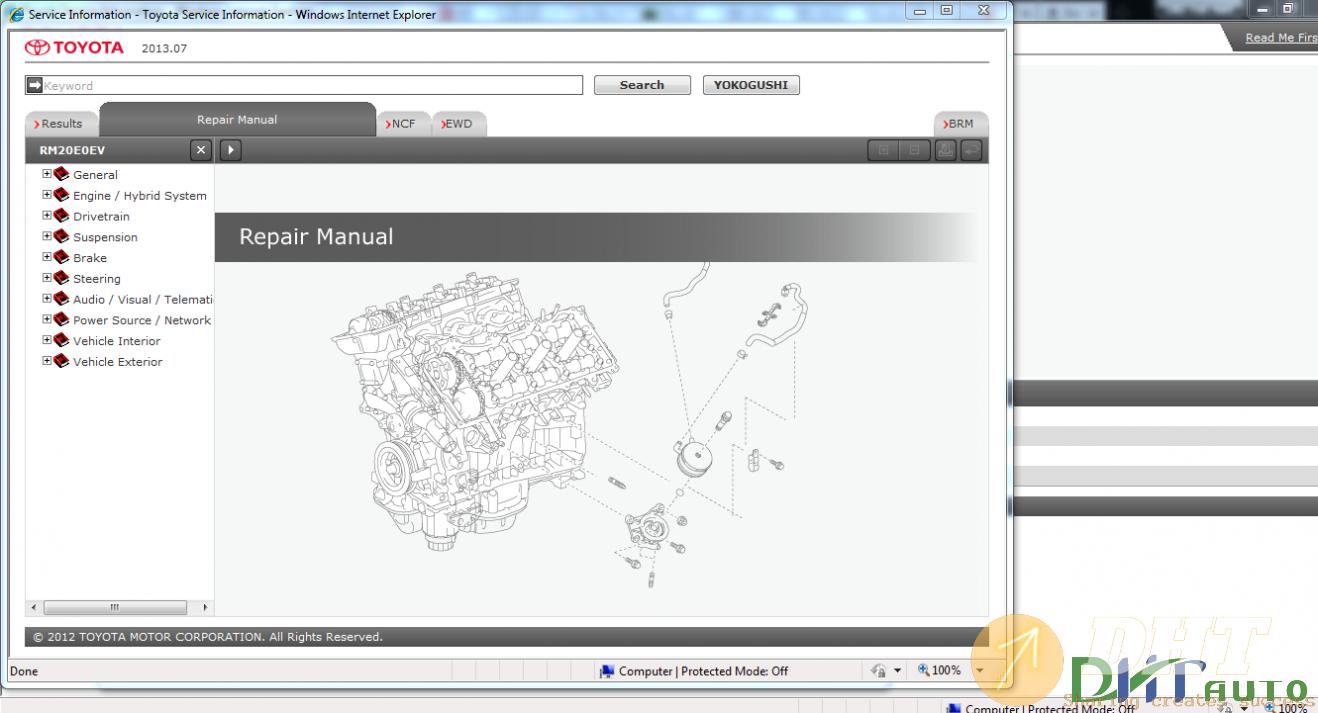Expand the Brake tree node
The width and height of the screenshot is (1318, 713).
point(46,257)
